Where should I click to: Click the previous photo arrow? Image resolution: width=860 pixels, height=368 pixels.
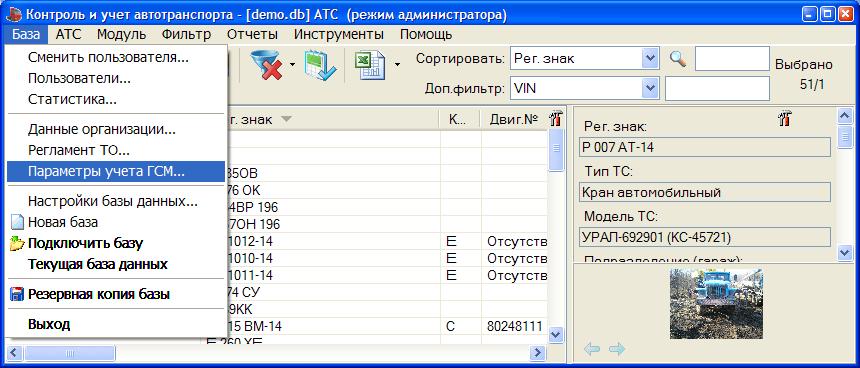point(591,348)
